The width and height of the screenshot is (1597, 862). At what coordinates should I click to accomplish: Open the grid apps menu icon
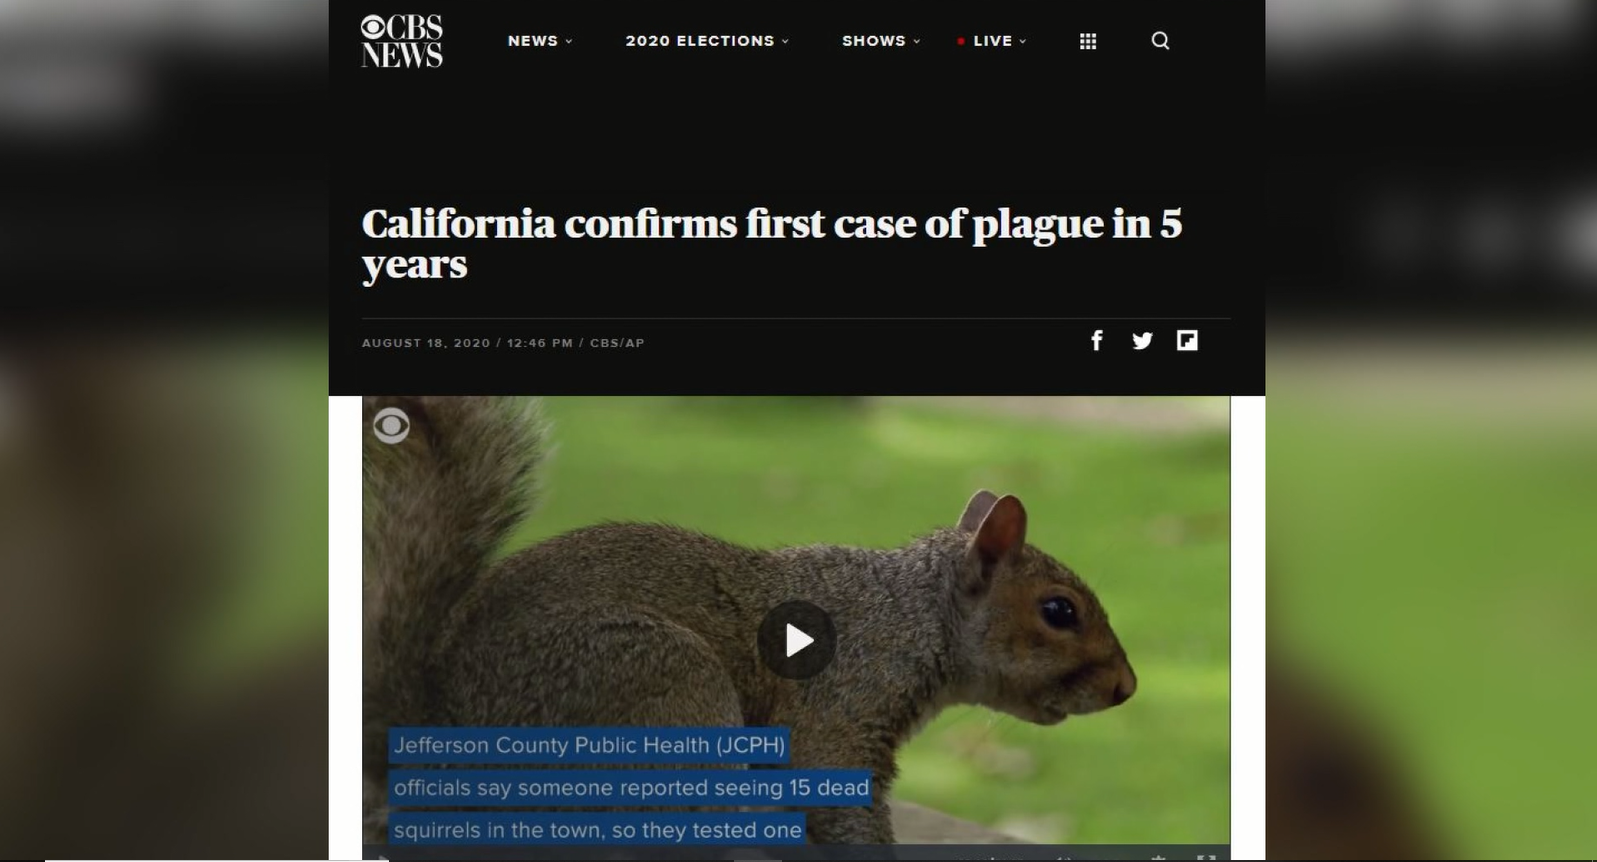[1088, 41]
